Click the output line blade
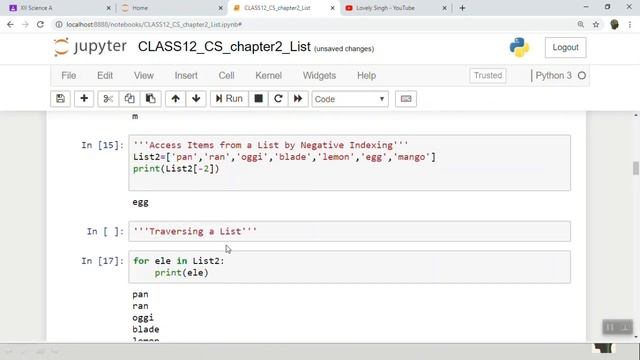 [146, 329]
